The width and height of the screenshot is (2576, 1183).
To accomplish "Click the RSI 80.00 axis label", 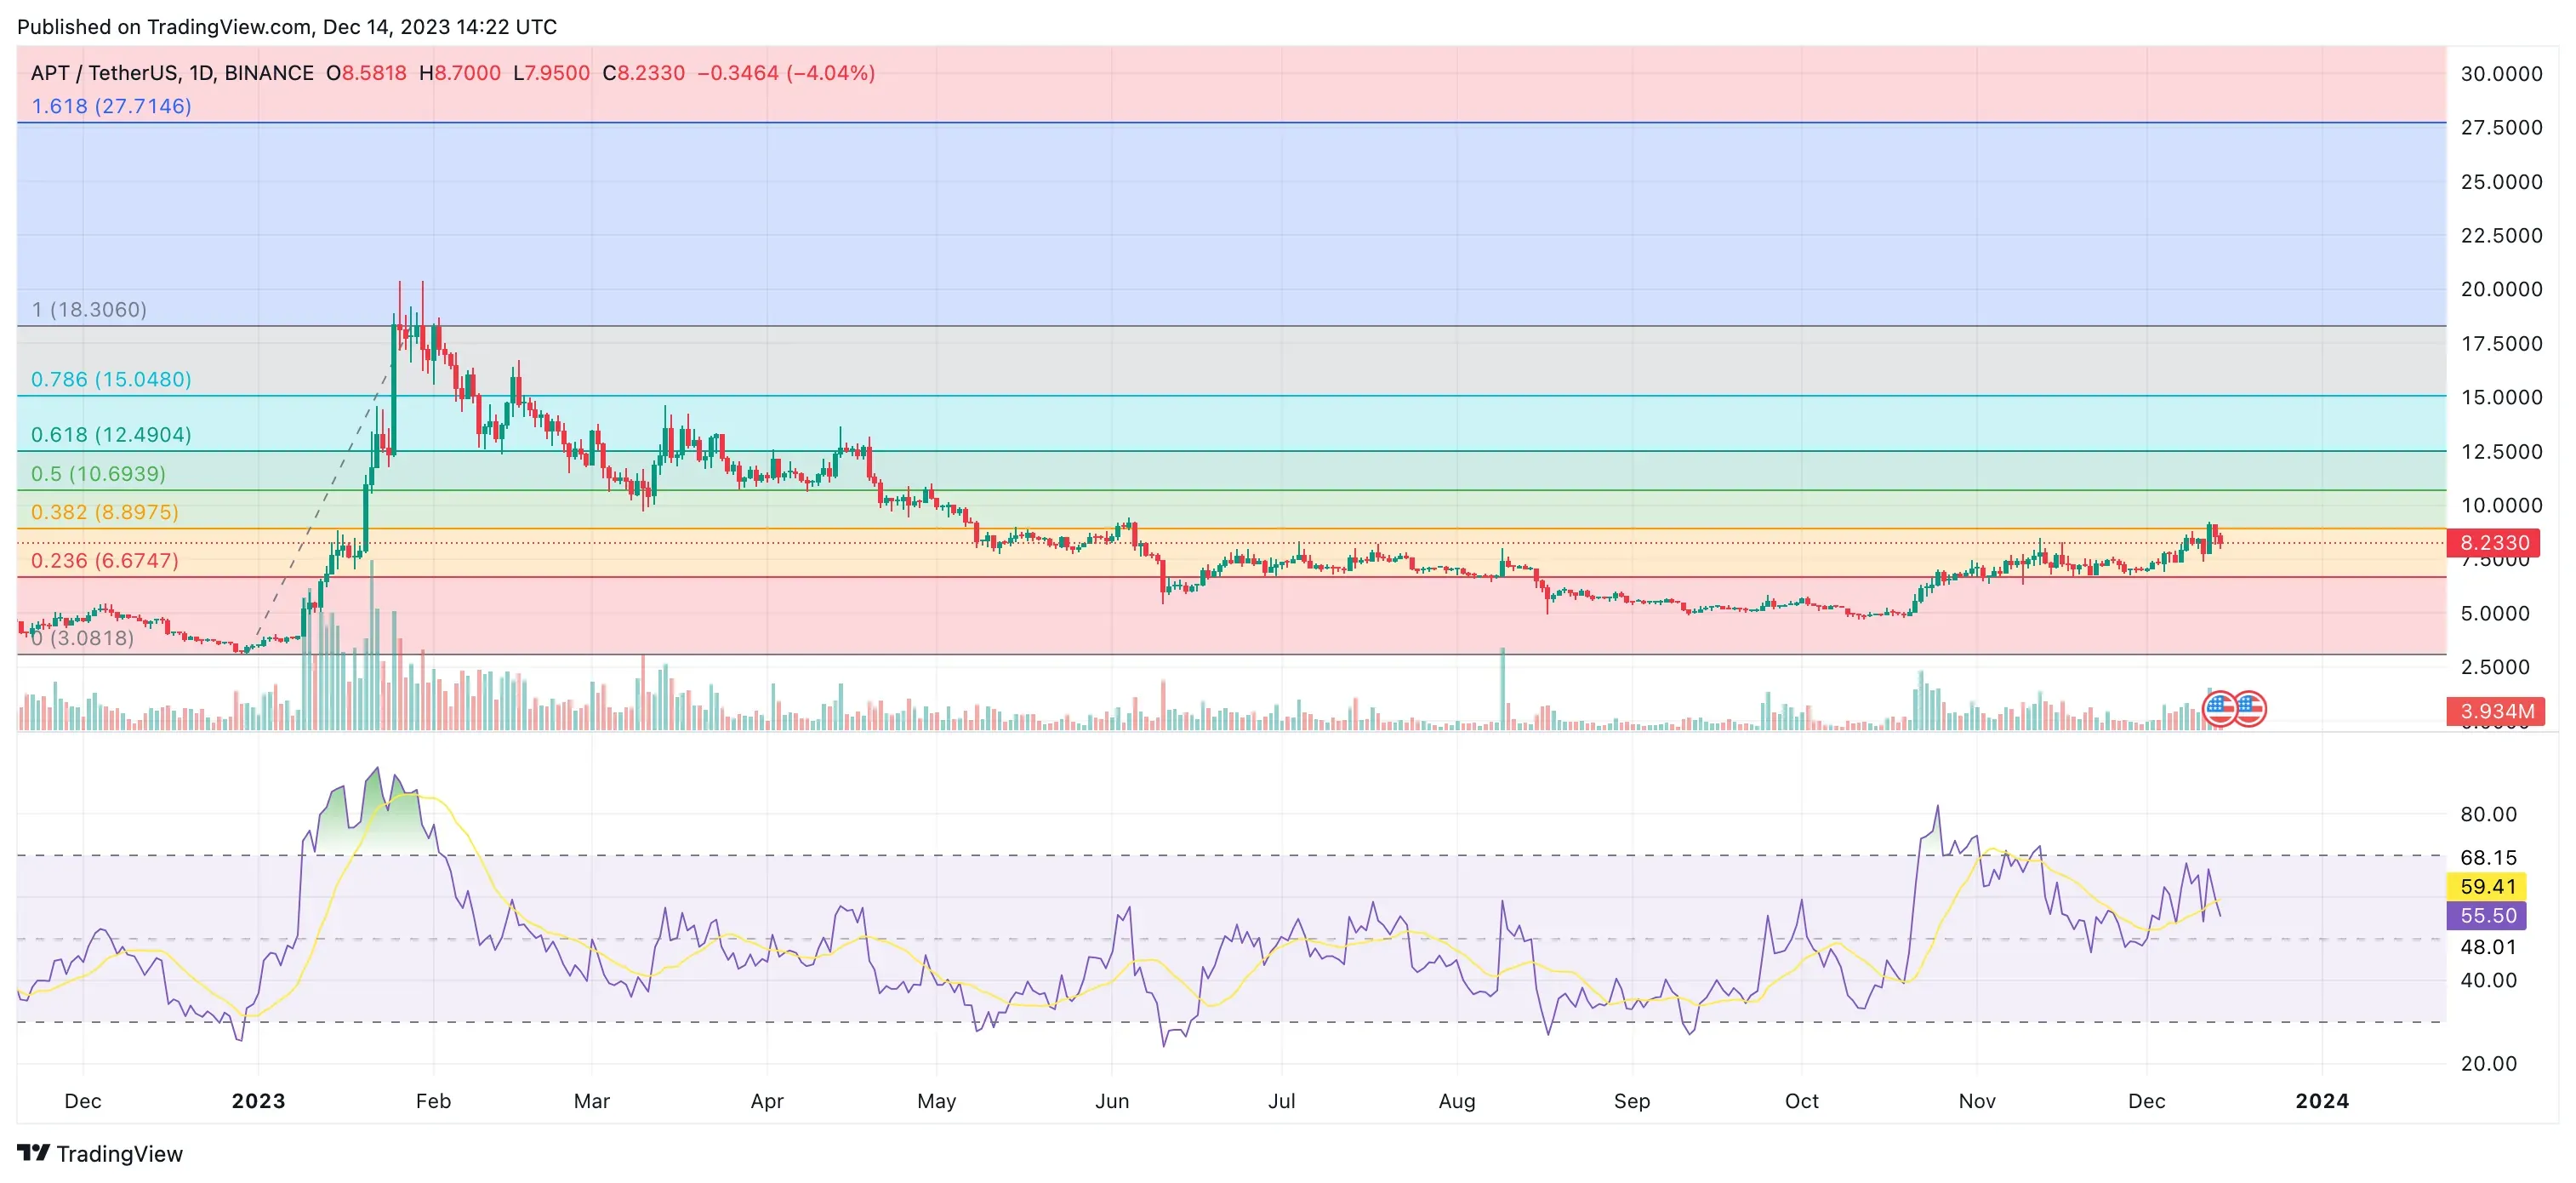I will tap(2488, 814).
